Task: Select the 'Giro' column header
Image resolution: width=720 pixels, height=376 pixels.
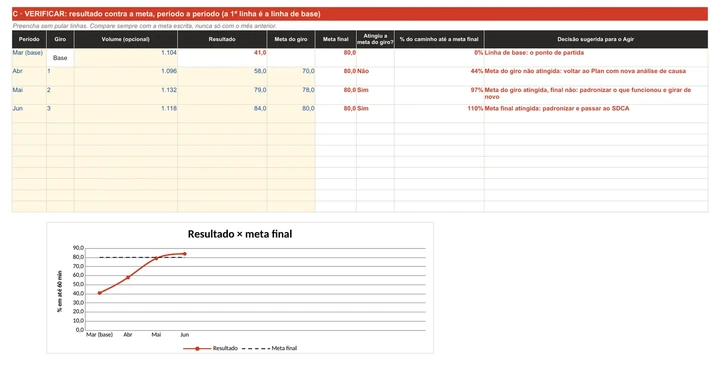Action: 60,39
